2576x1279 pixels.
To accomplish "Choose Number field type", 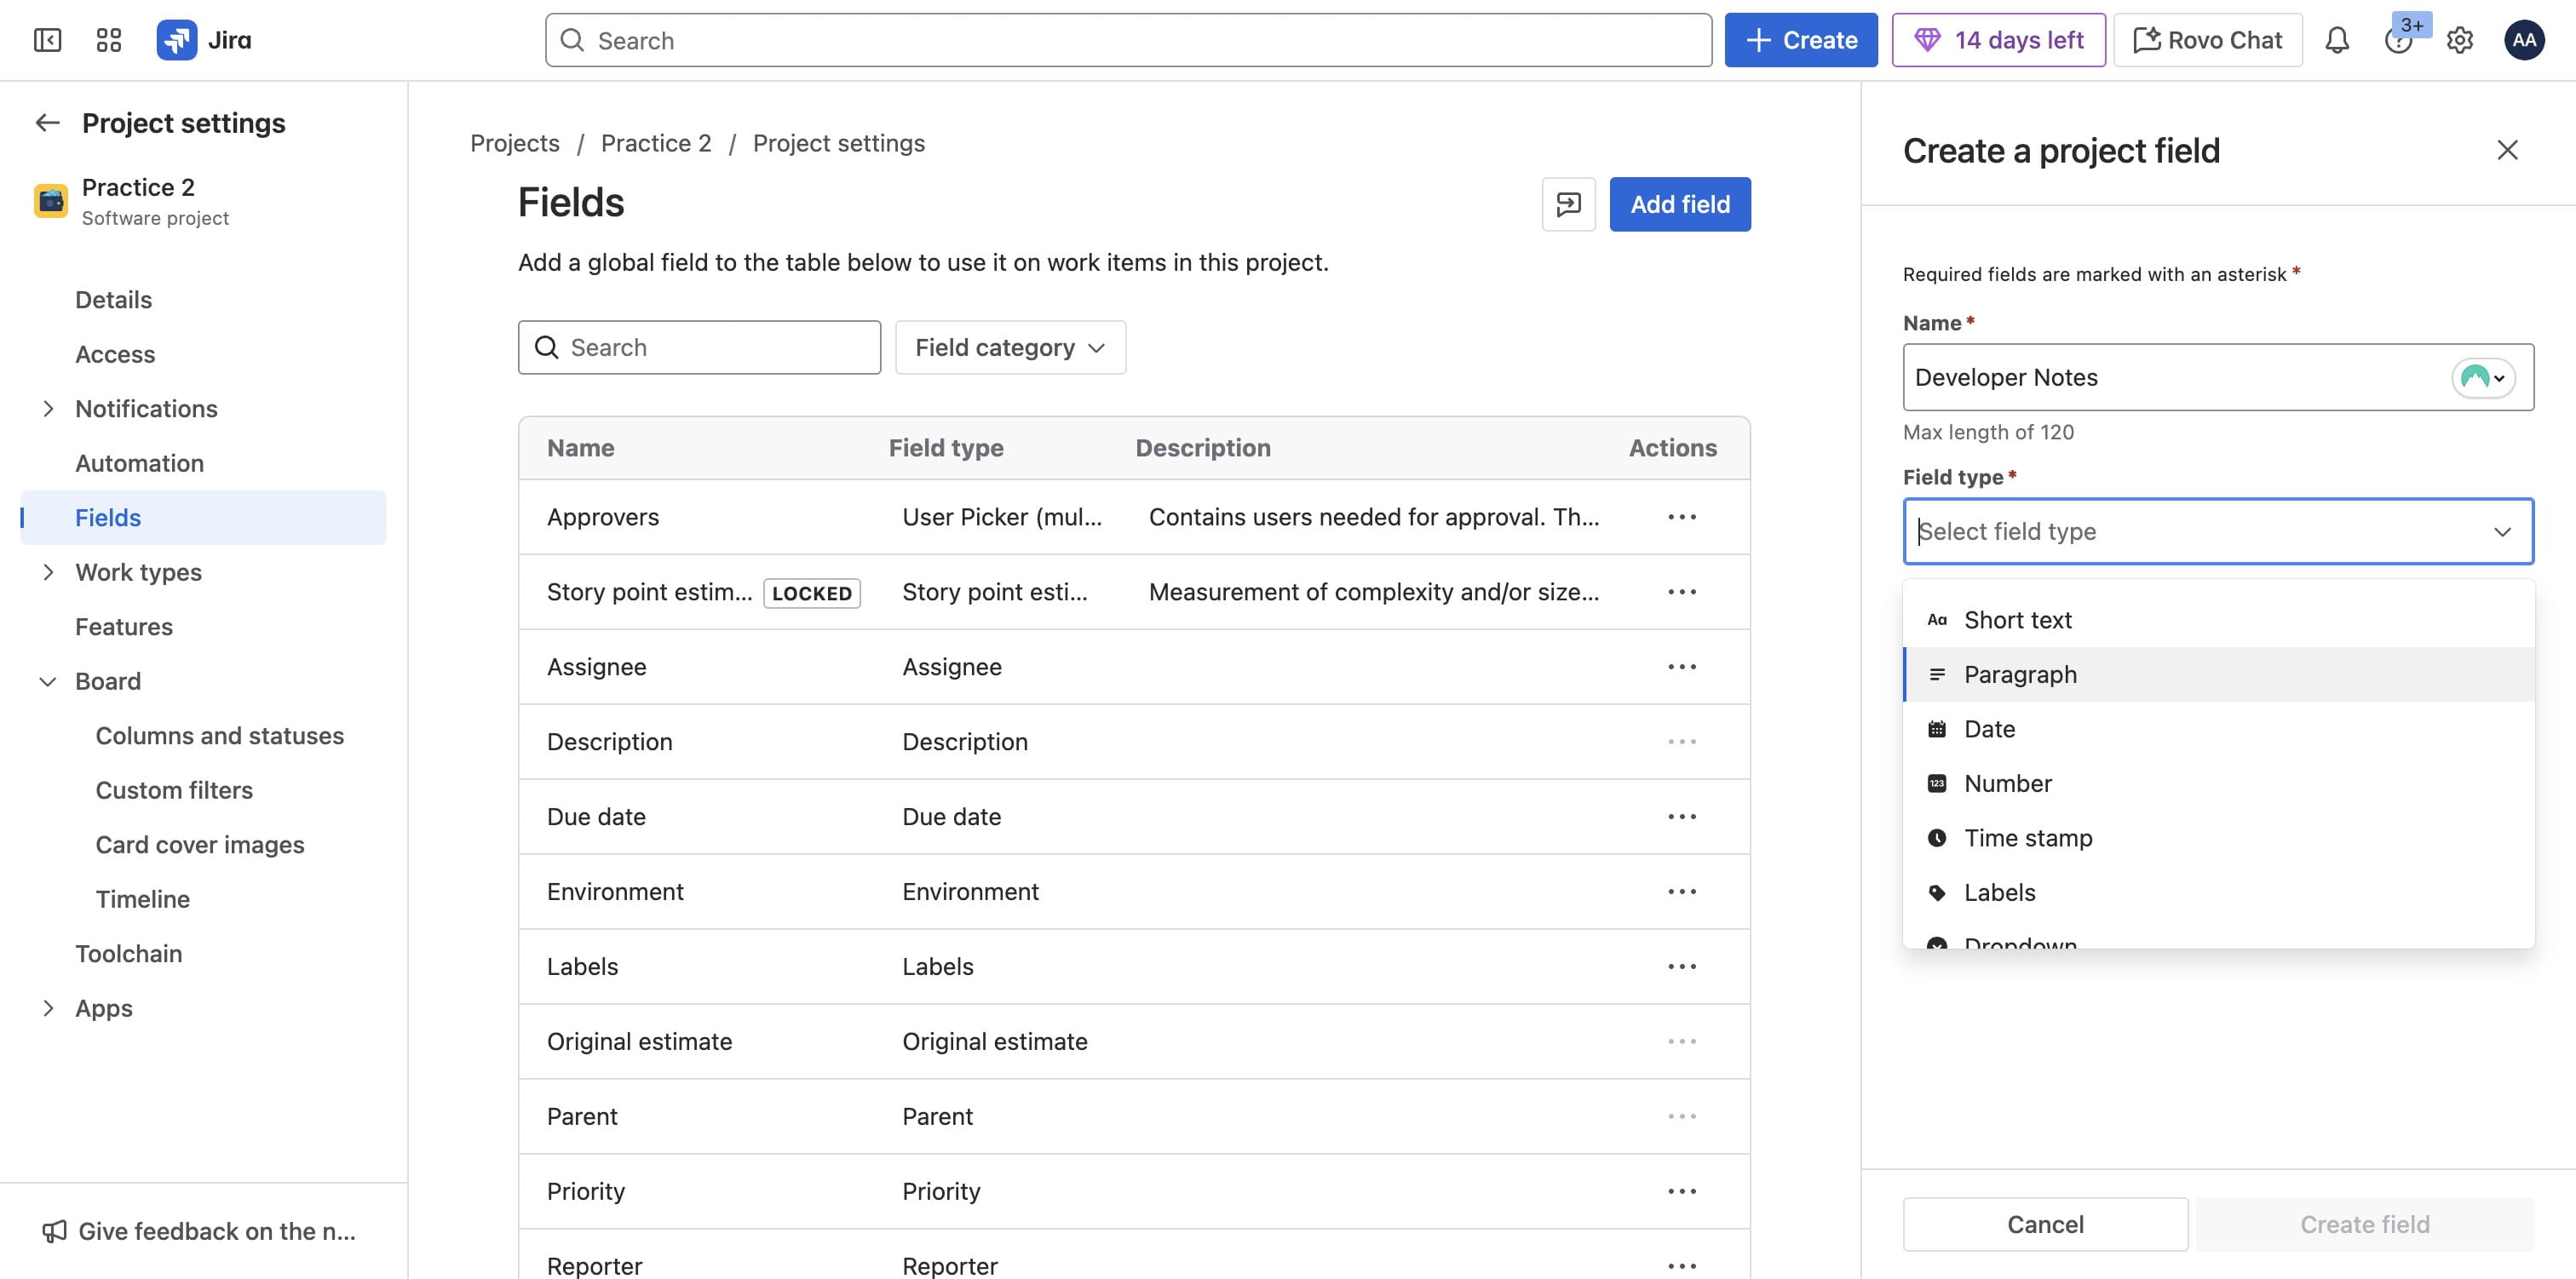I will [2217, 783].
